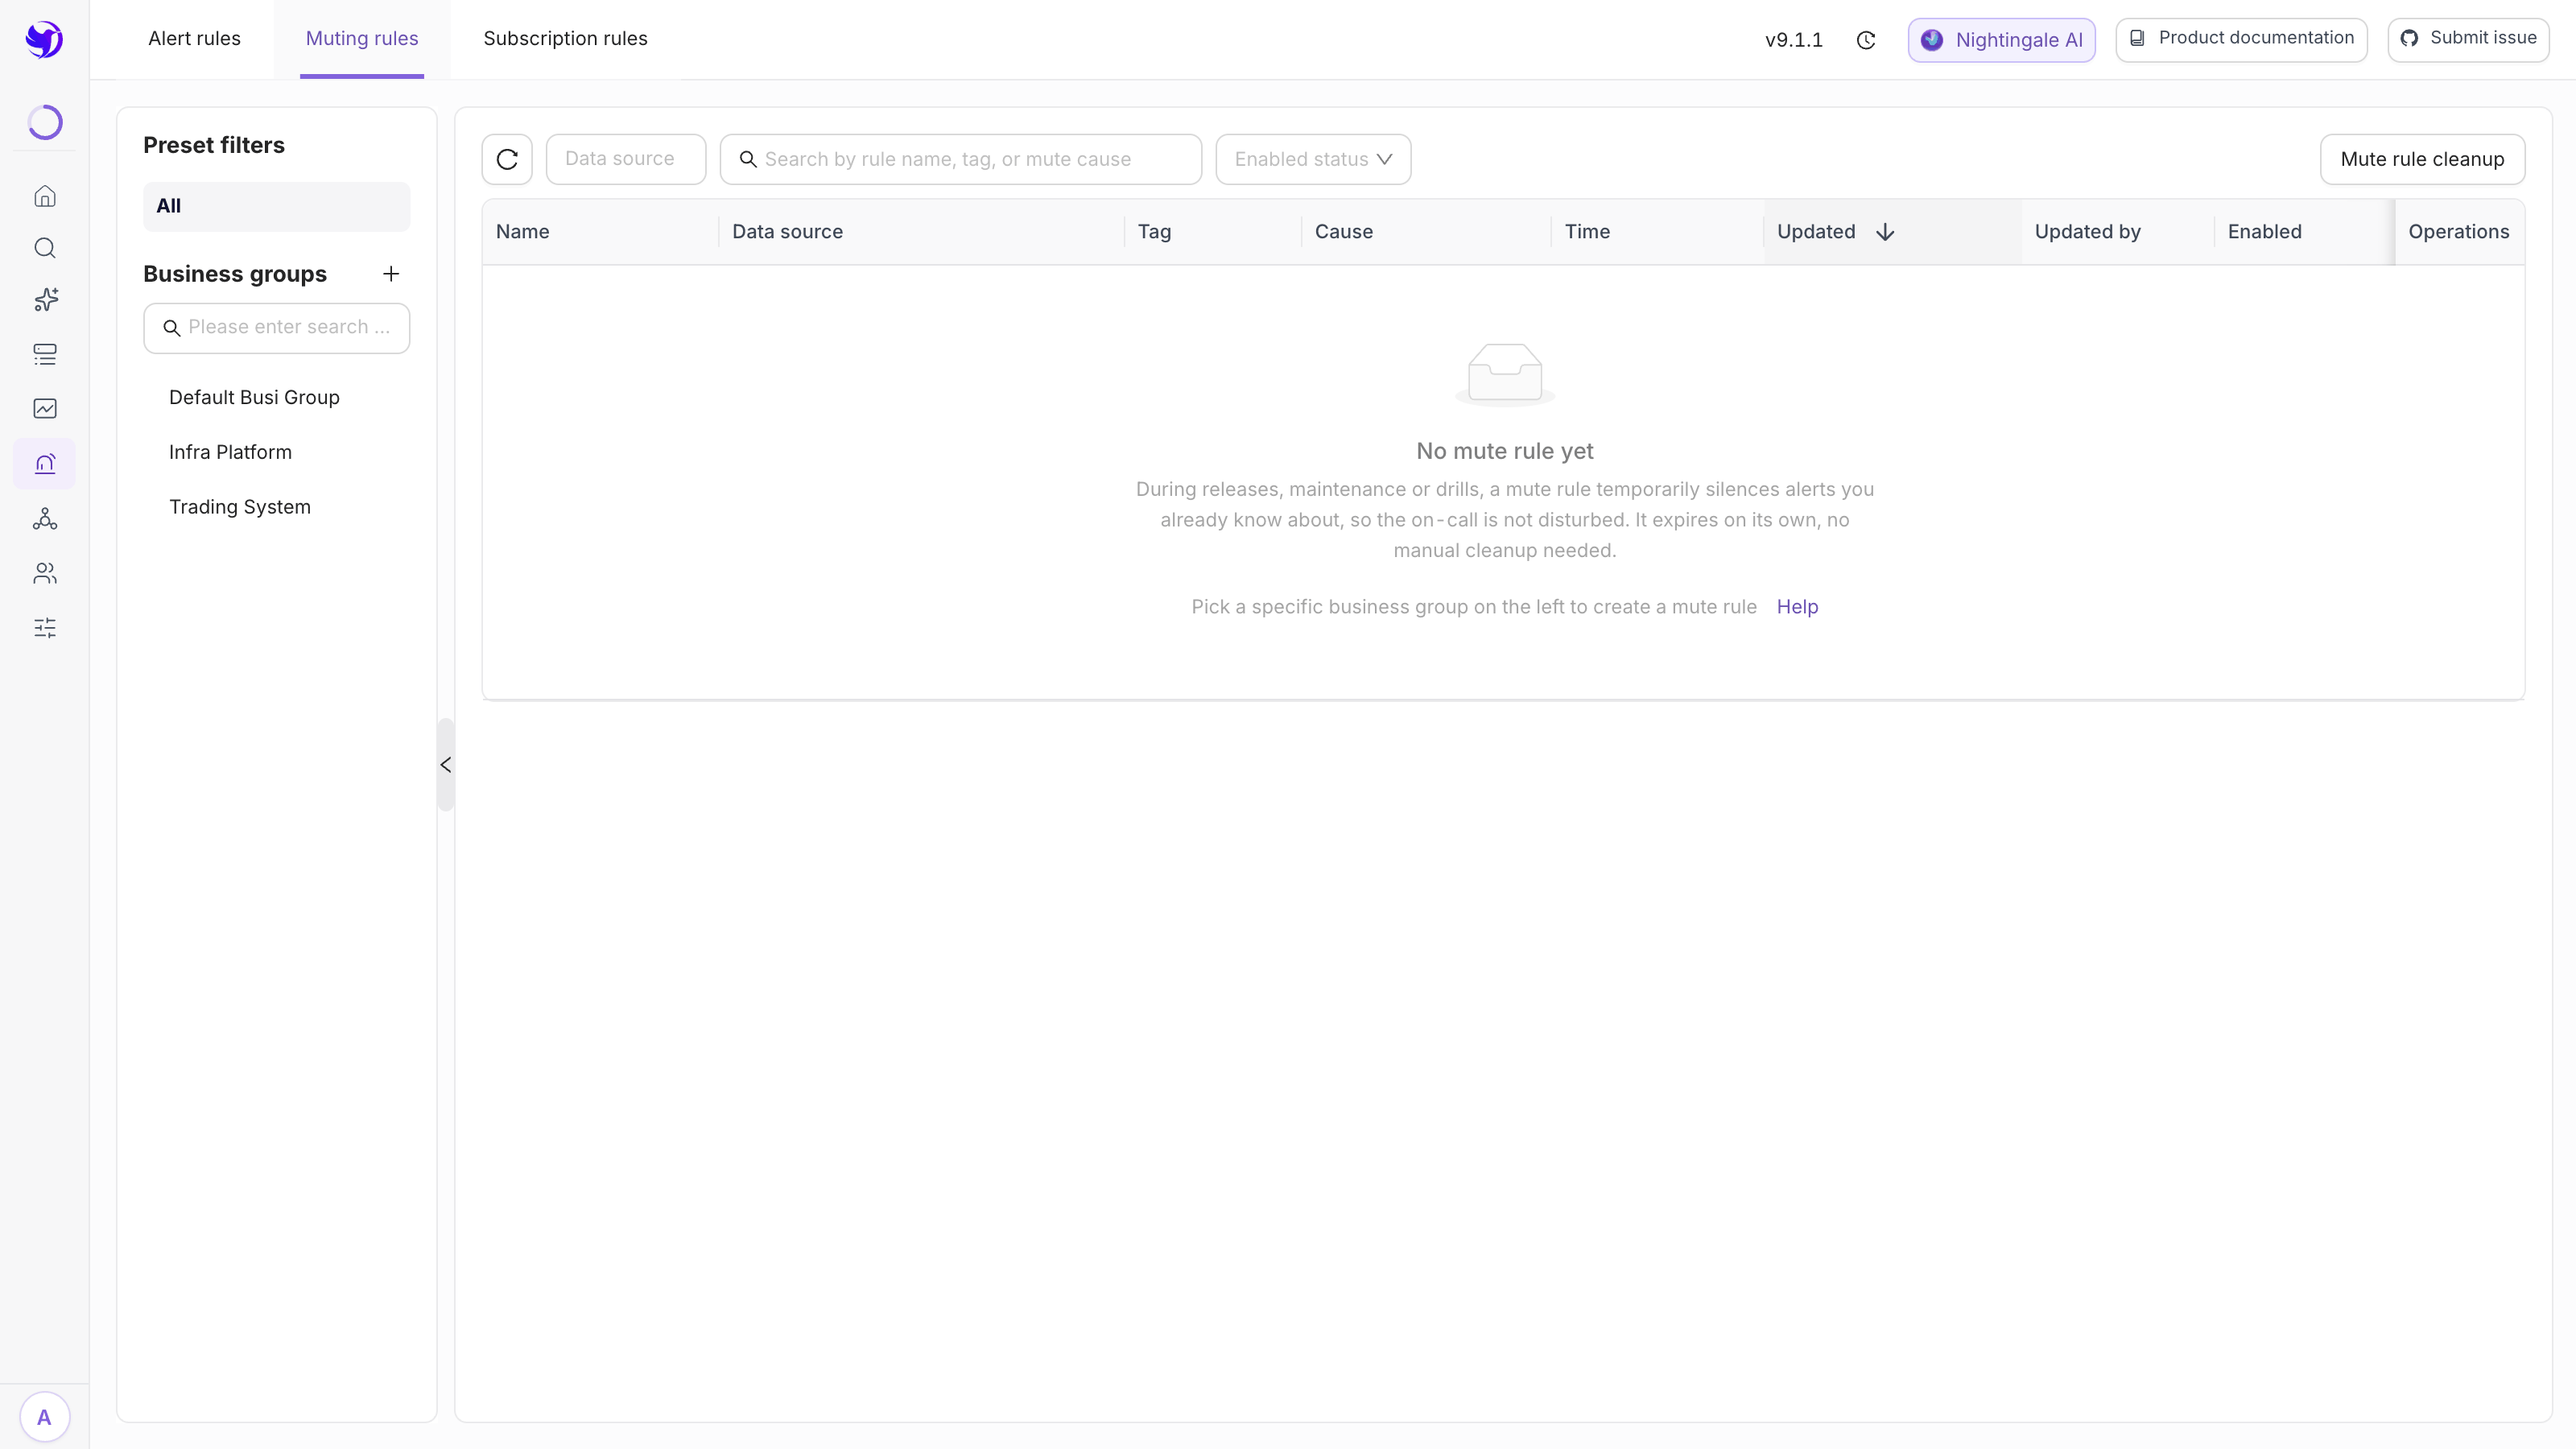
Task: Open the search explorer sidebar icon
Action: 45,248
